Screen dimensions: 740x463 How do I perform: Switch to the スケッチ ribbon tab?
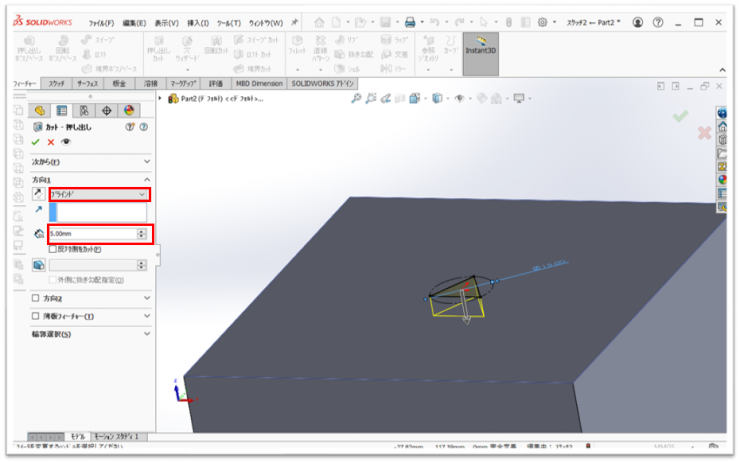pyautogui.click(x=57, y=84)
